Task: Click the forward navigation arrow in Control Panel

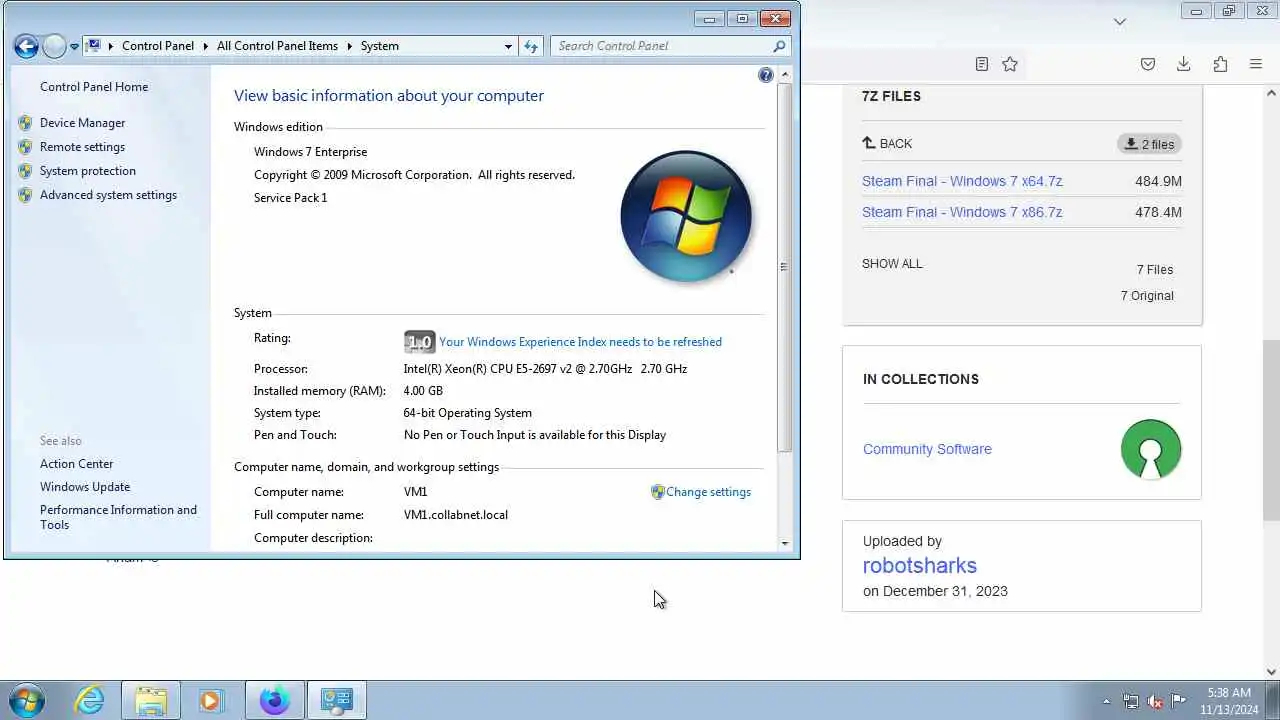Action: (54, 46)
